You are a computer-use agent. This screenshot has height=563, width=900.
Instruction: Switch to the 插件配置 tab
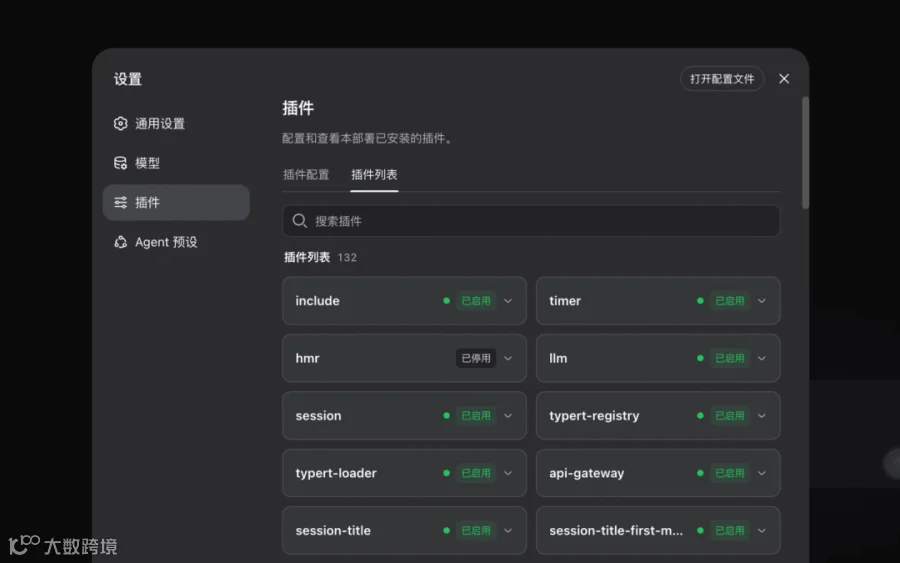pos(306,174)
